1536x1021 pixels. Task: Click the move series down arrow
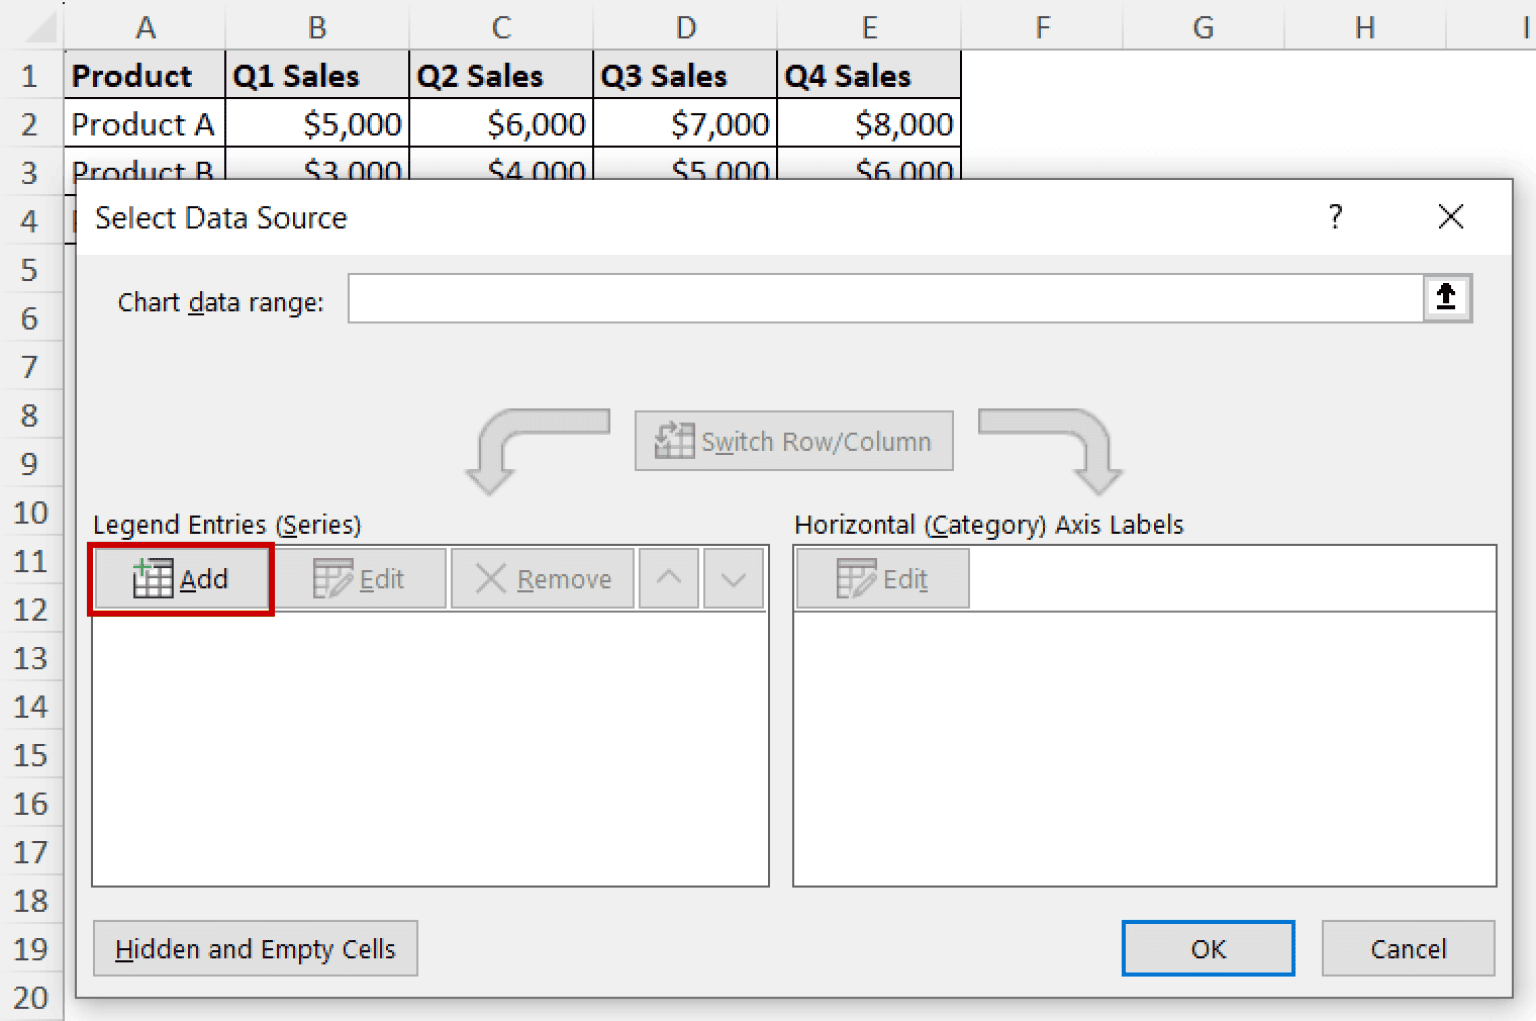[x=733, y=578]
